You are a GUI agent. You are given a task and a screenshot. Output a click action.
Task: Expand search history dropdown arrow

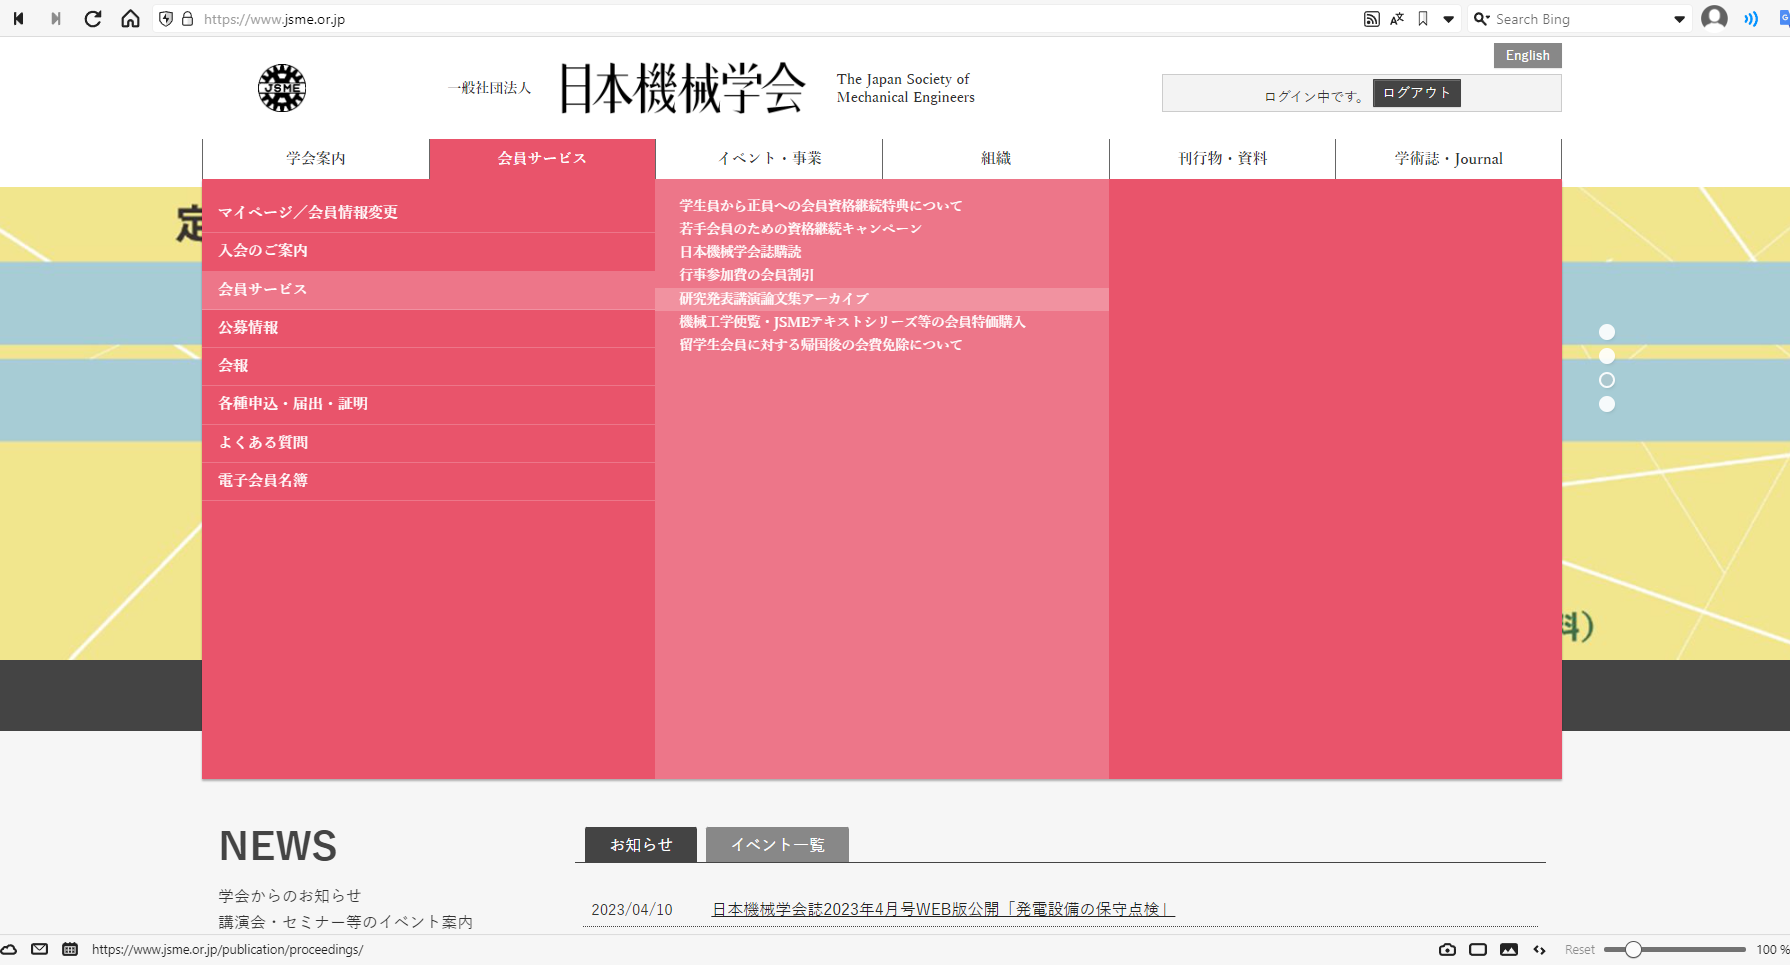pos(1680,19)
